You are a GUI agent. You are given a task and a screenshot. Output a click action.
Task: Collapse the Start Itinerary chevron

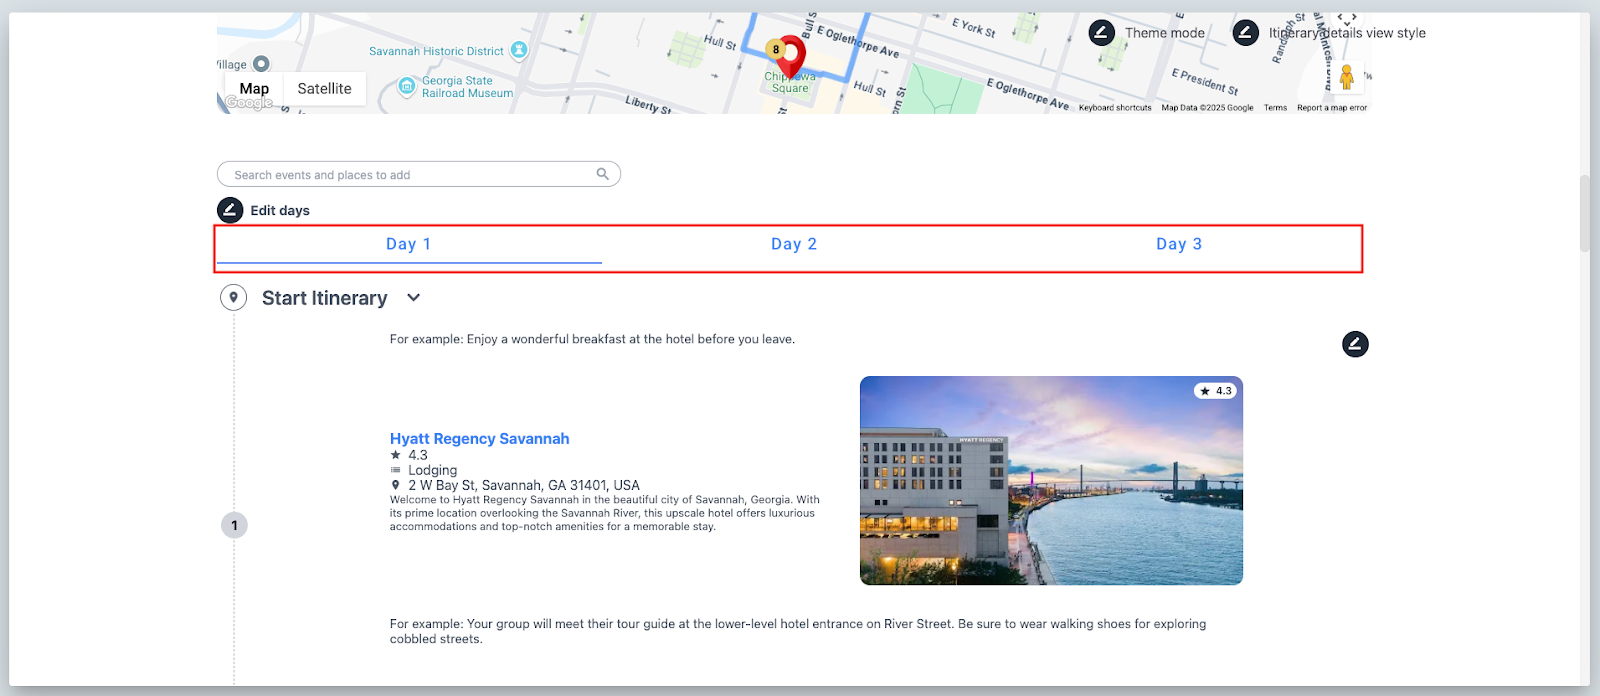click(414, 298)
